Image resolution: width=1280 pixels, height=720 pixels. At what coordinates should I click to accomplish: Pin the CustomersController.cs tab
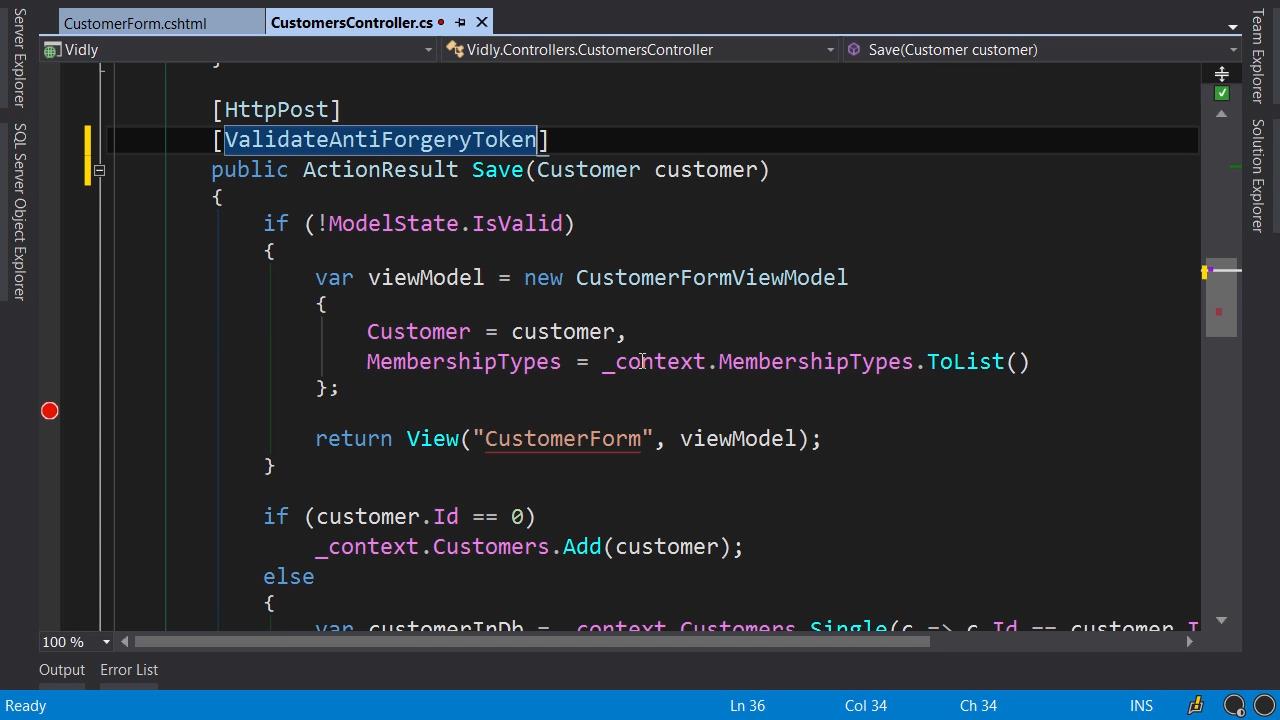pos(460,22)
